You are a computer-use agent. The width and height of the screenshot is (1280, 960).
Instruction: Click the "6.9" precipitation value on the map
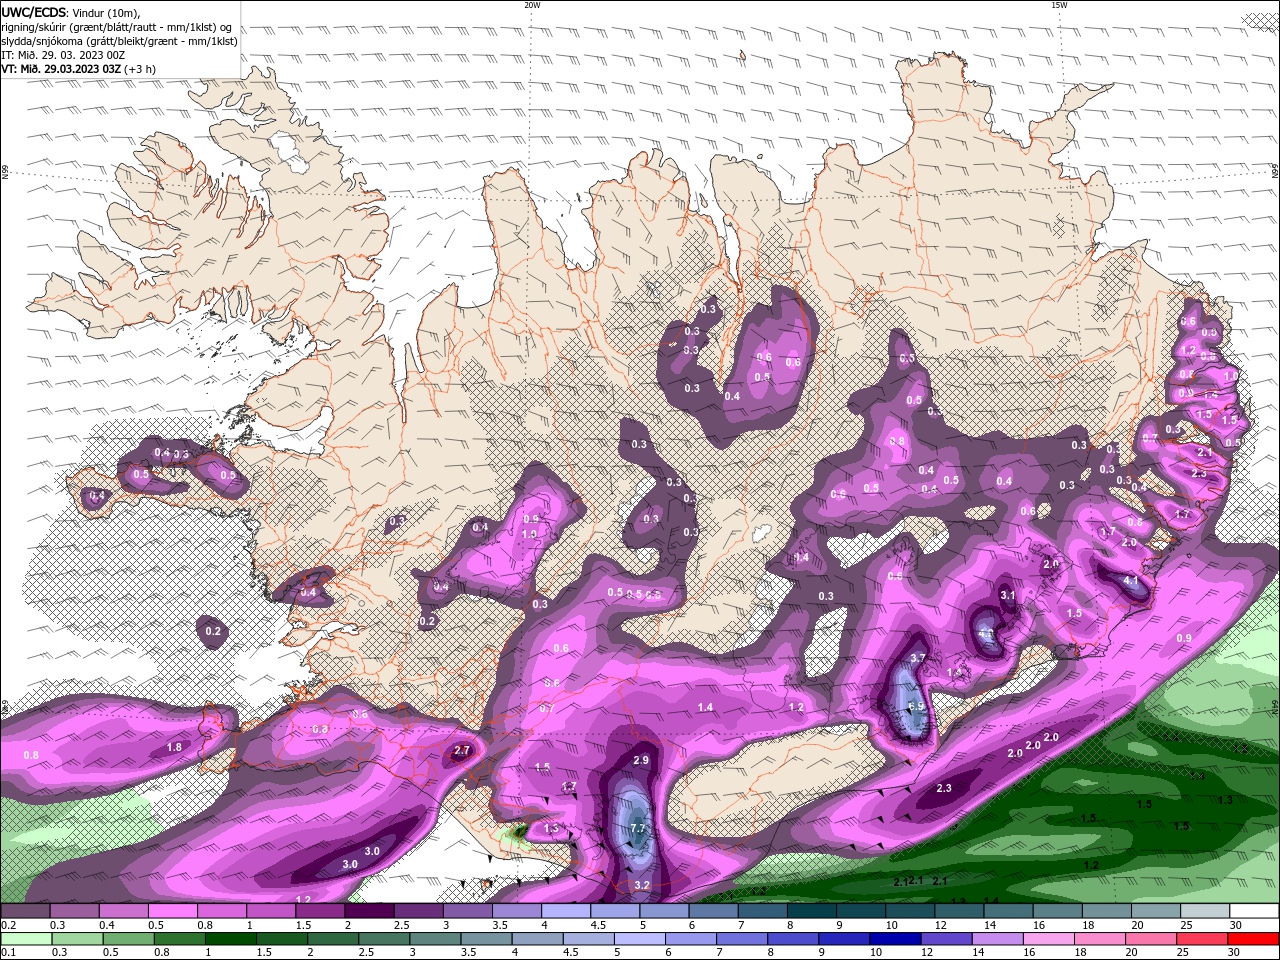(x=916, y=706)
